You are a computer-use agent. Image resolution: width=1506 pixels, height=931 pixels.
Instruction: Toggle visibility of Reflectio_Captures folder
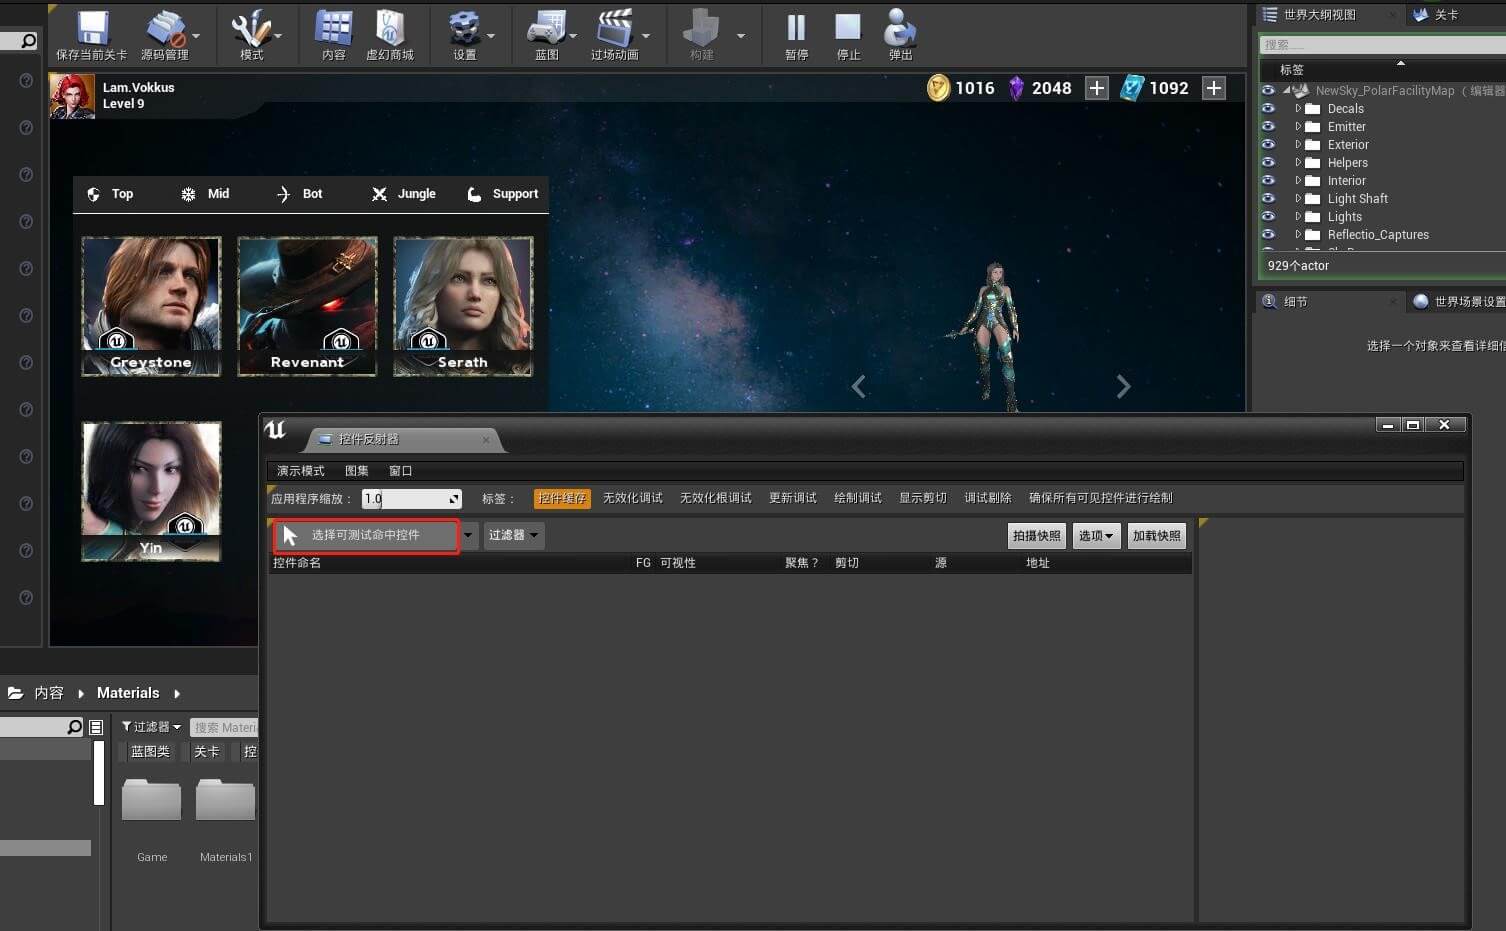tap(1268, 234)
